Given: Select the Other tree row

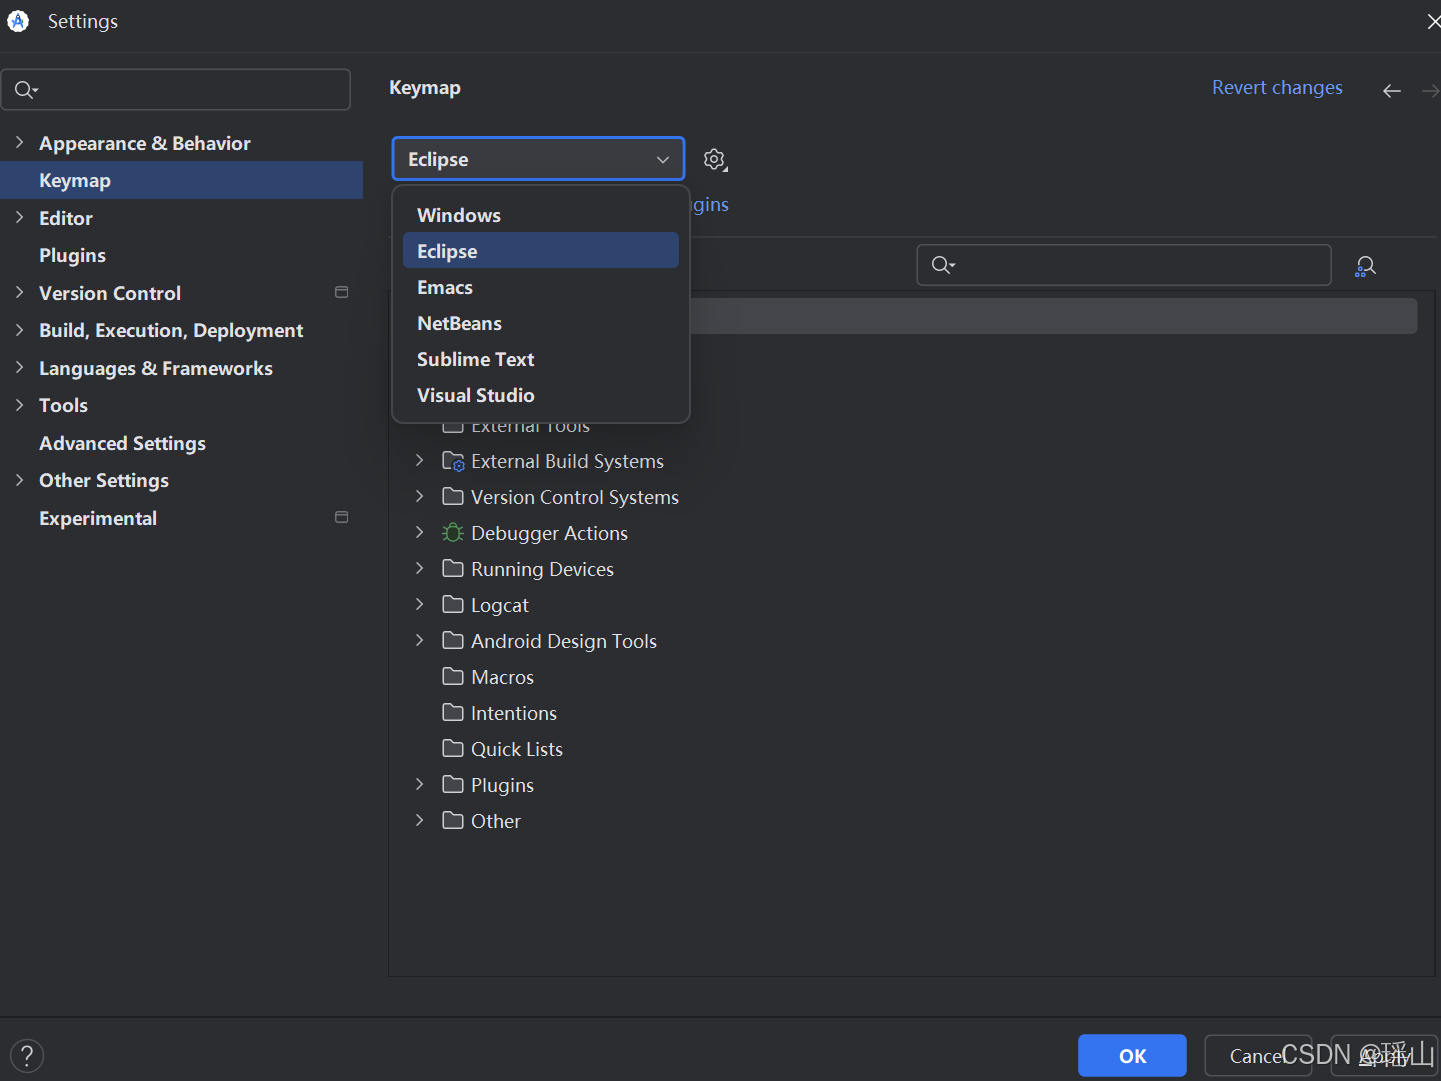Looking at the screenshot, I should [903, 821].
